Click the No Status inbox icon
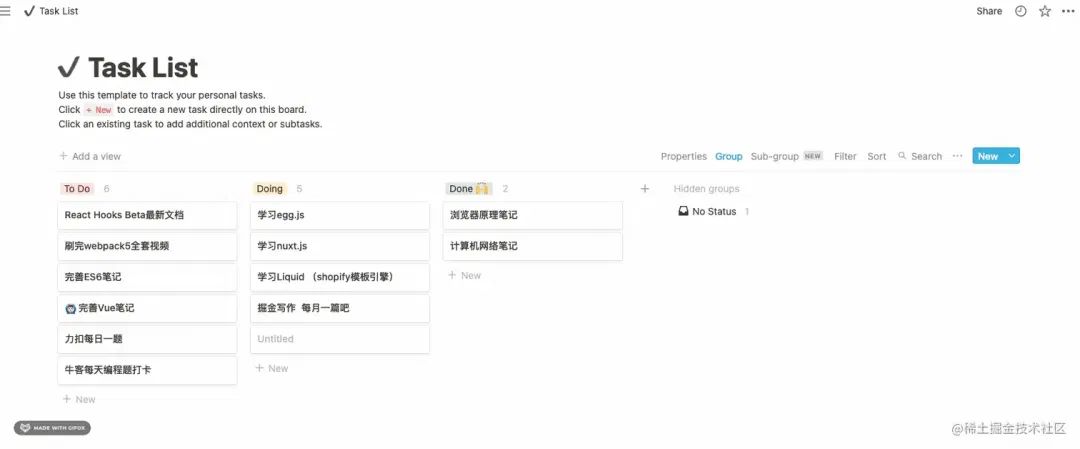The height and width of the screenshot is (449, 1080). pyautogui.click(x=683, y=211)
